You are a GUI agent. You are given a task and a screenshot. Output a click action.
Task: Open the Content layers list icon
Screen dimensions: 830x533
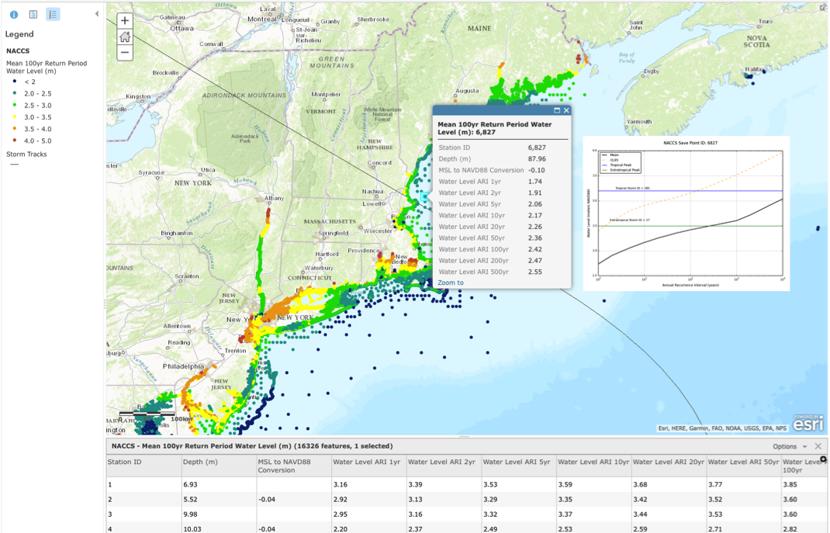pyautogui.click(x=33, y=14)
